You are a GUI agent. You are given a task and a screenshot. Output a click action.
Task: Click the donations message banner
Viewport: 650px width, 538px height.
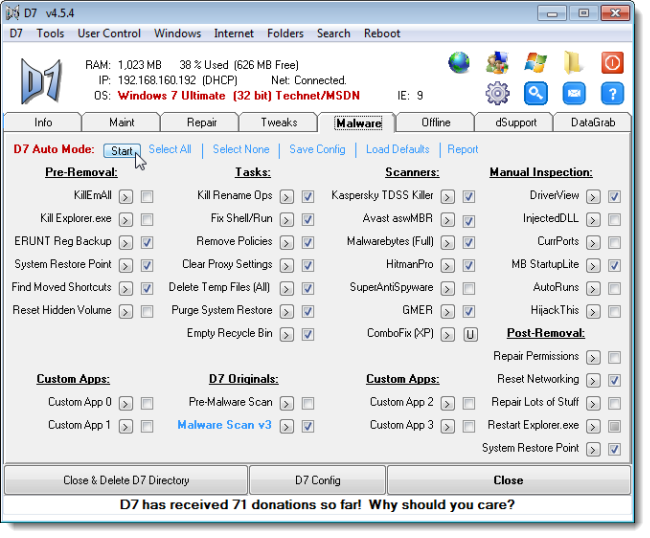317,505
